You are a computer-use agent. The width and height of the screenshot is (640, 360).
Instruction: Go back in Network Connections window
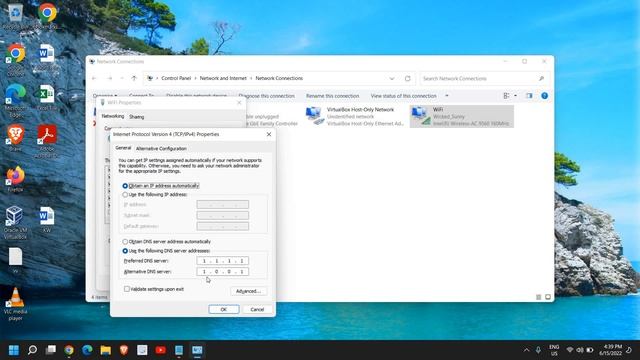(94, 78)
